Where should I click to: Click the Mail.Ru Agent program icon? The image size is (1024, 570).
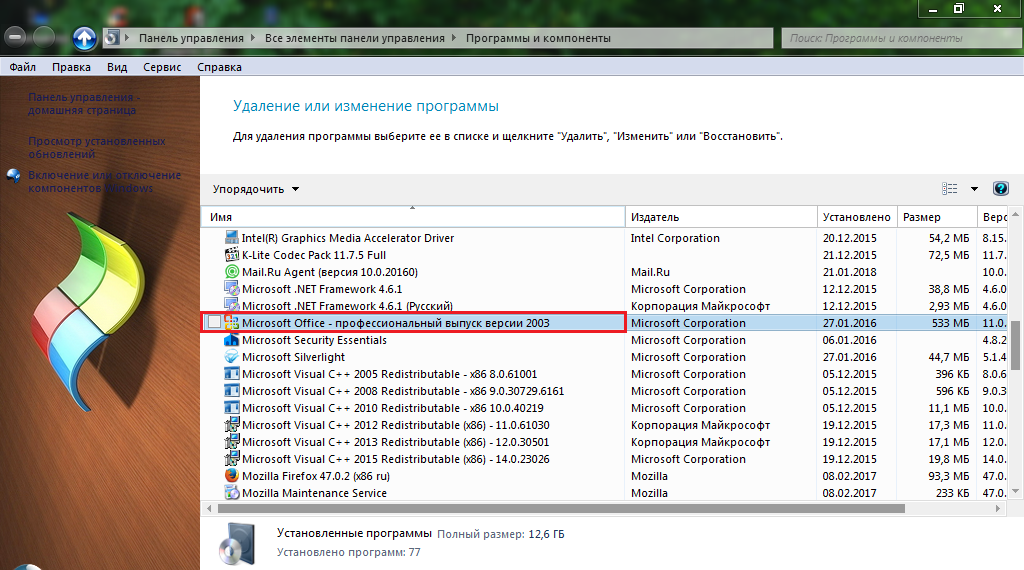pos(231,272)
